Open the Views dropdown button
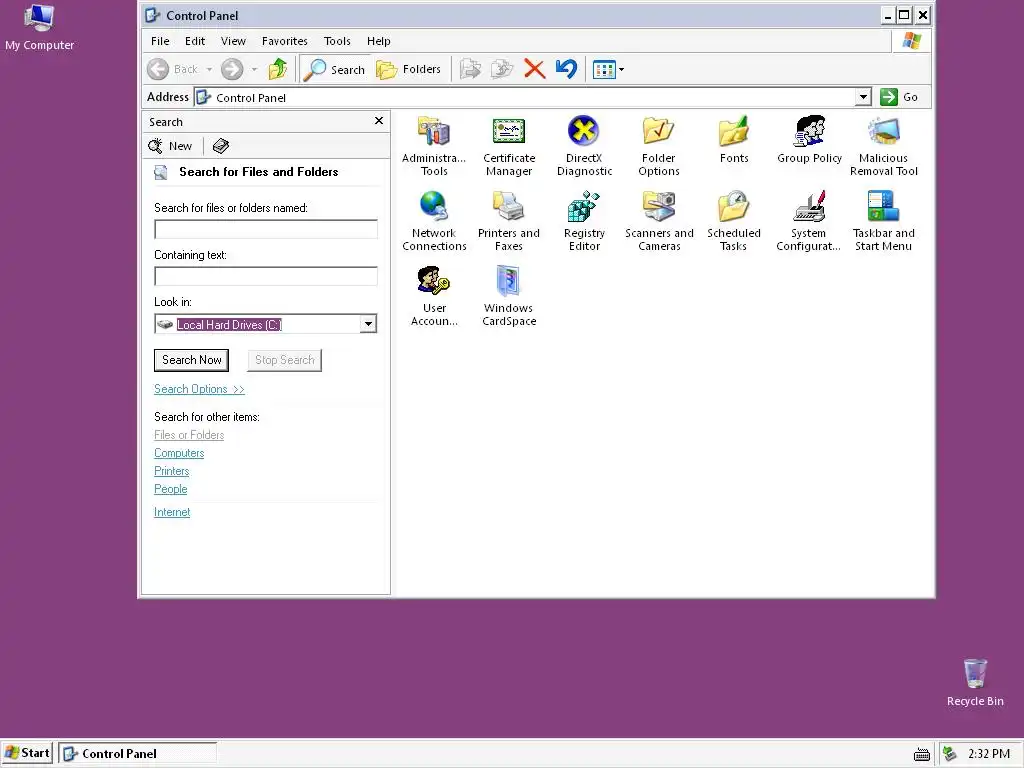The width and height of the screenshot is (1024, 768). tap(608, 69)
